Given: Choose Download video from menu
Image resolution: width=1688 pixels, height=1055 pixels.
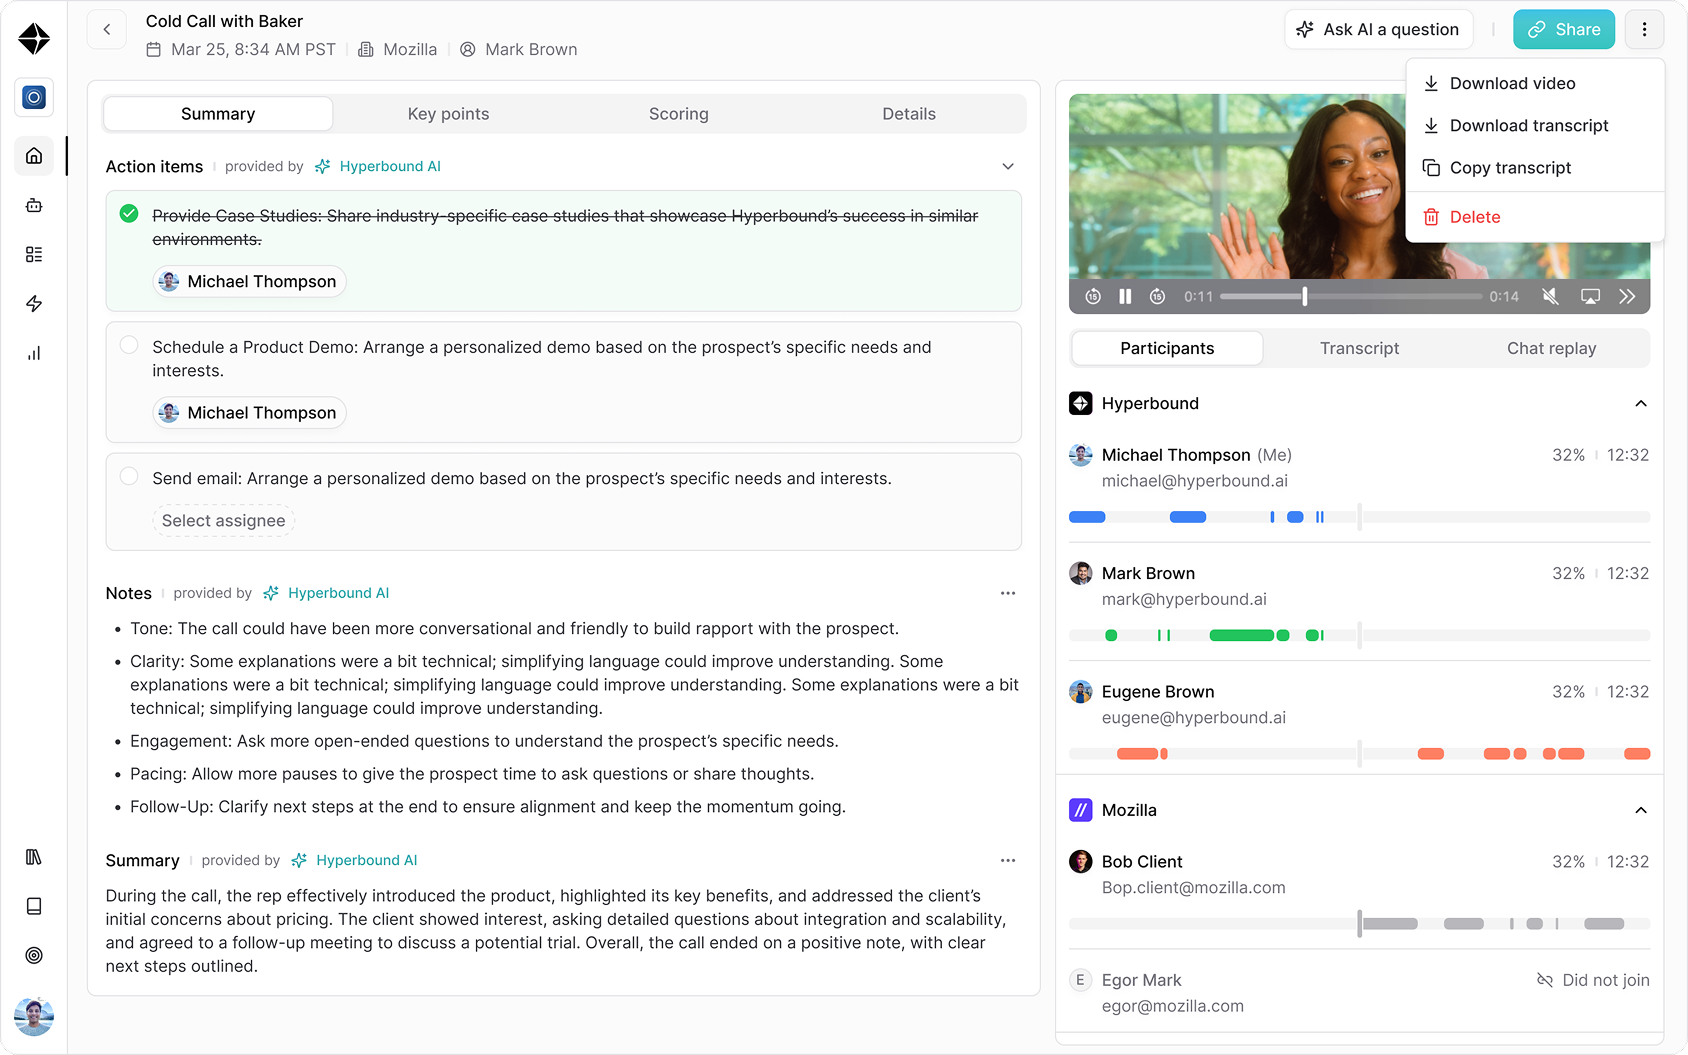Looking at the screenshot, I should tap(1535, 84).
